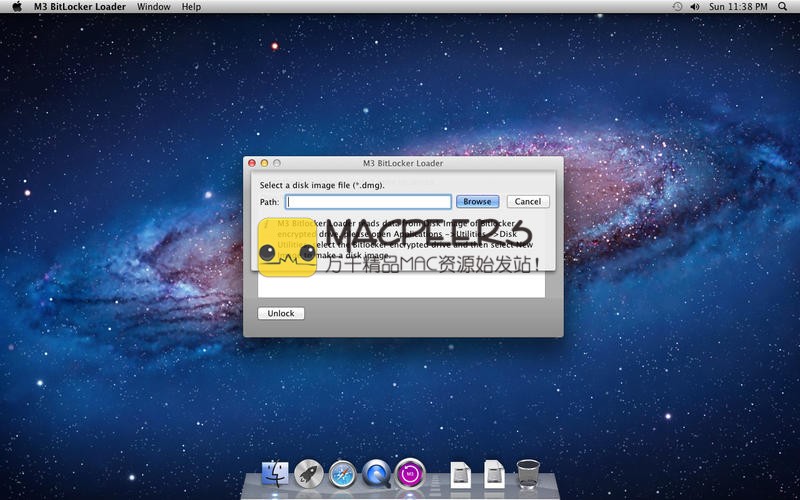Screen dimensions: 800x500
Task: Open the Window menu
Action: (153, 6)
